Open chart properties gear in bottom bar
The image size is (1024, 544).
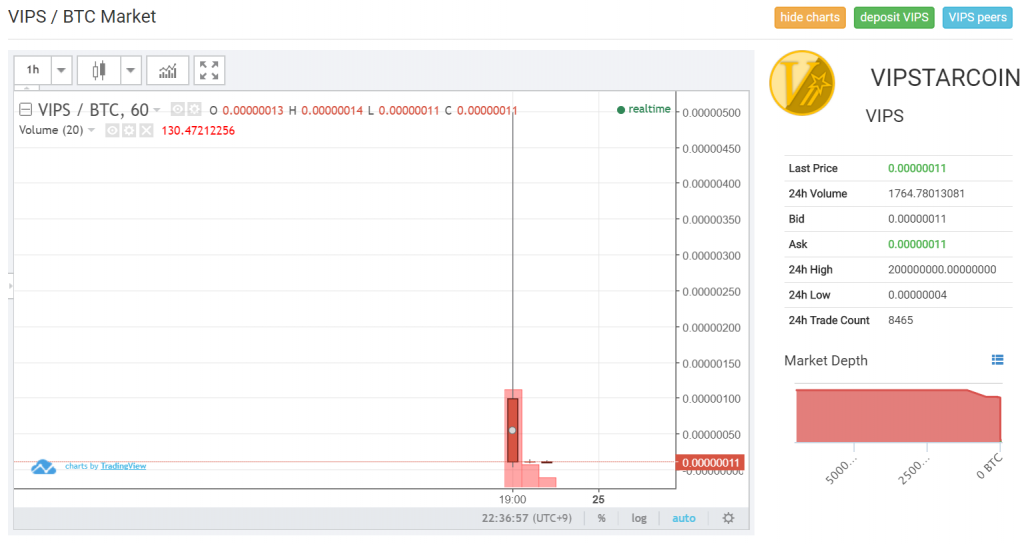[728, 518]
